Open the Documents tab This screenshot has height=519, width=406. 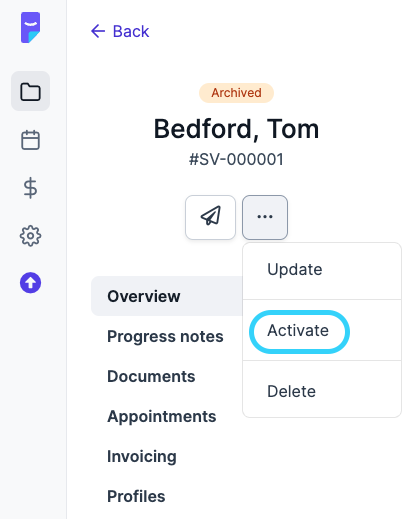click(151, 376)
